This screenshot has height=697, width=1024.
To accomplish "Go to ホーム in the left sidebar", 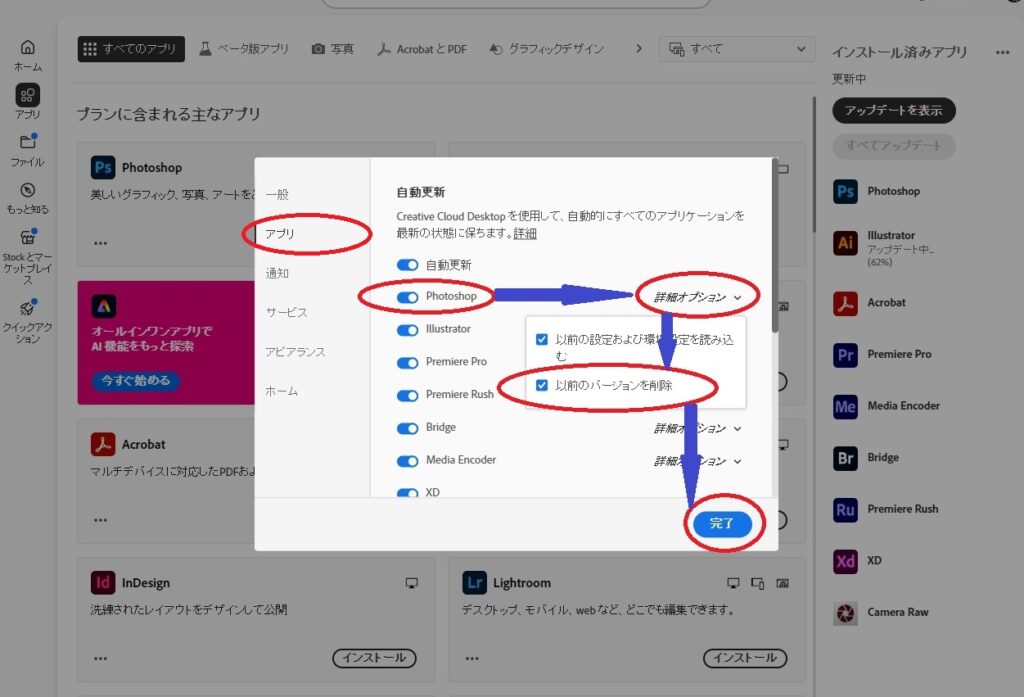I will pyautogui.click(x=27, y=55).
